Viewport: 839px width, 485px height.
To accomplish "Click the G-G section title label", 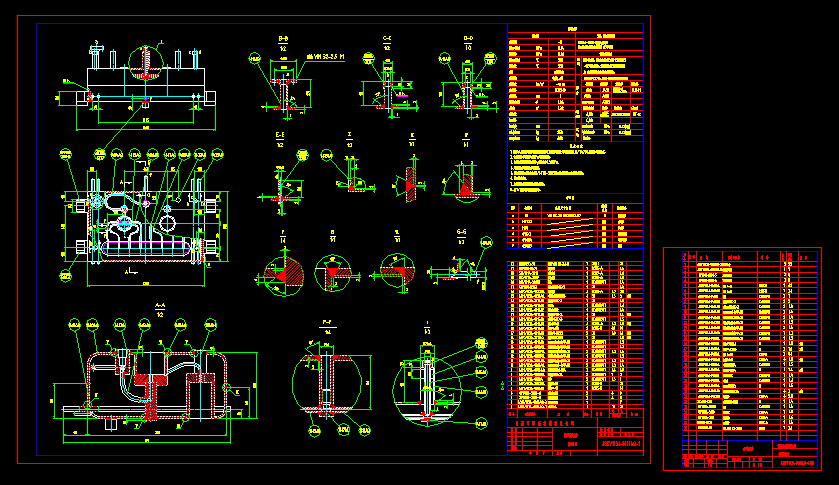I will pos(461,234).
